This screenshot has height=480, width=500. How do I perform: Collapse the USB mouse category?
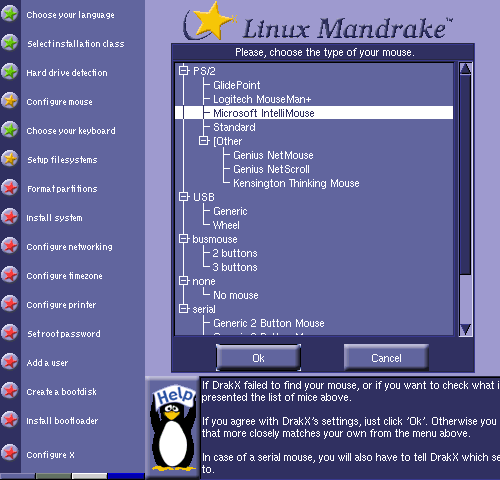click(x=183, y=196)
